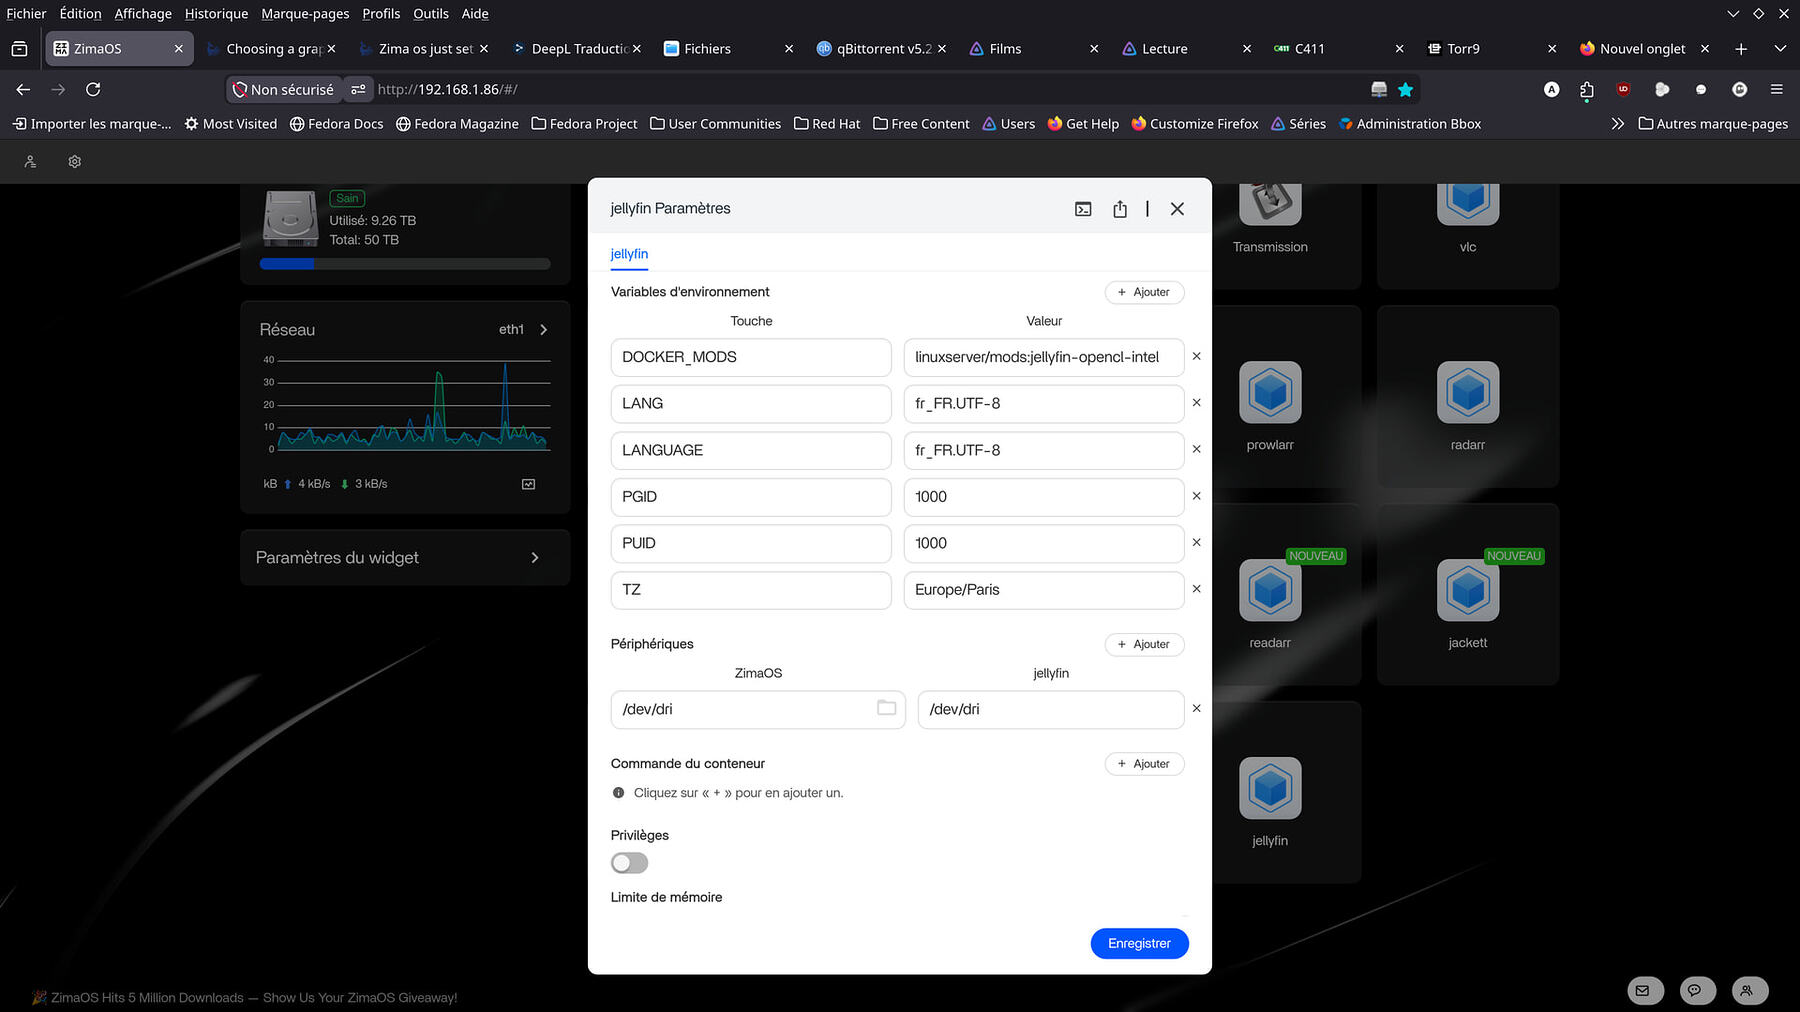Open the ZimaOS Hits 5 Million Downloads link
The width and height of the screenshot is (1800, 1012).
click(254, 998)
